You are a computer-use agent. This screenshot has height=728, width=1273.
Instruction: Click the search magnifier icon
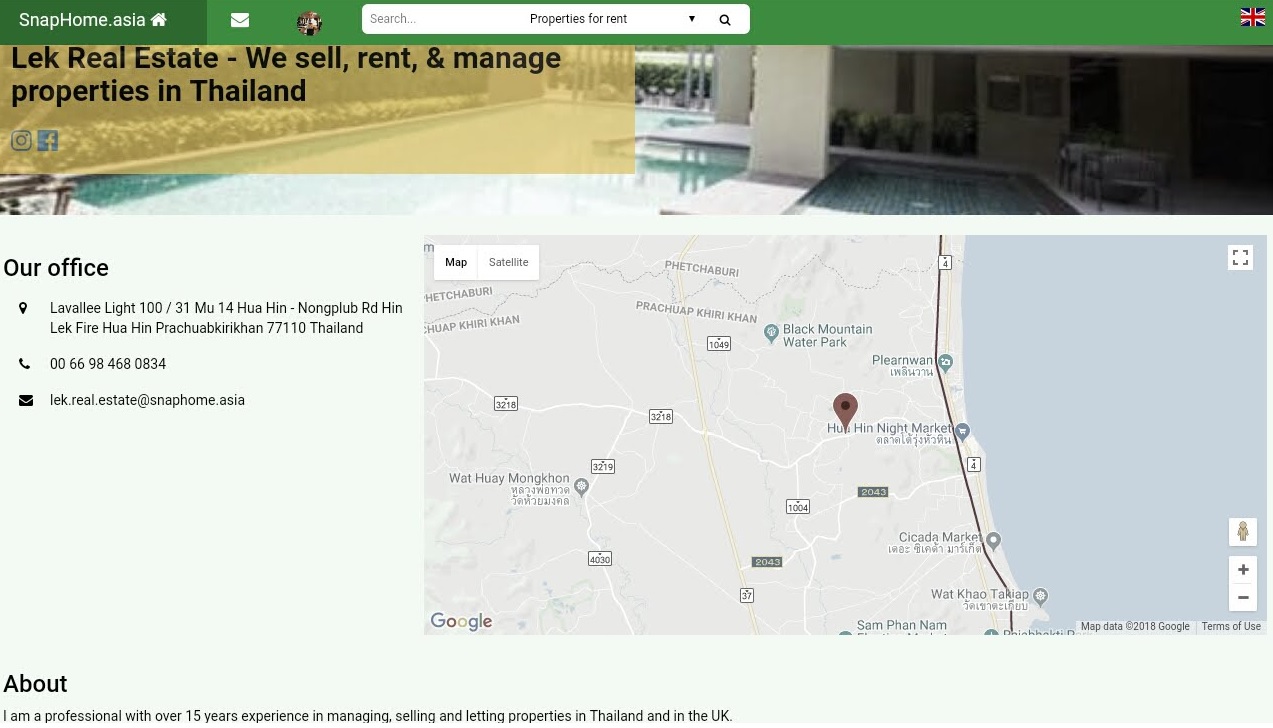tap(725, 19)
